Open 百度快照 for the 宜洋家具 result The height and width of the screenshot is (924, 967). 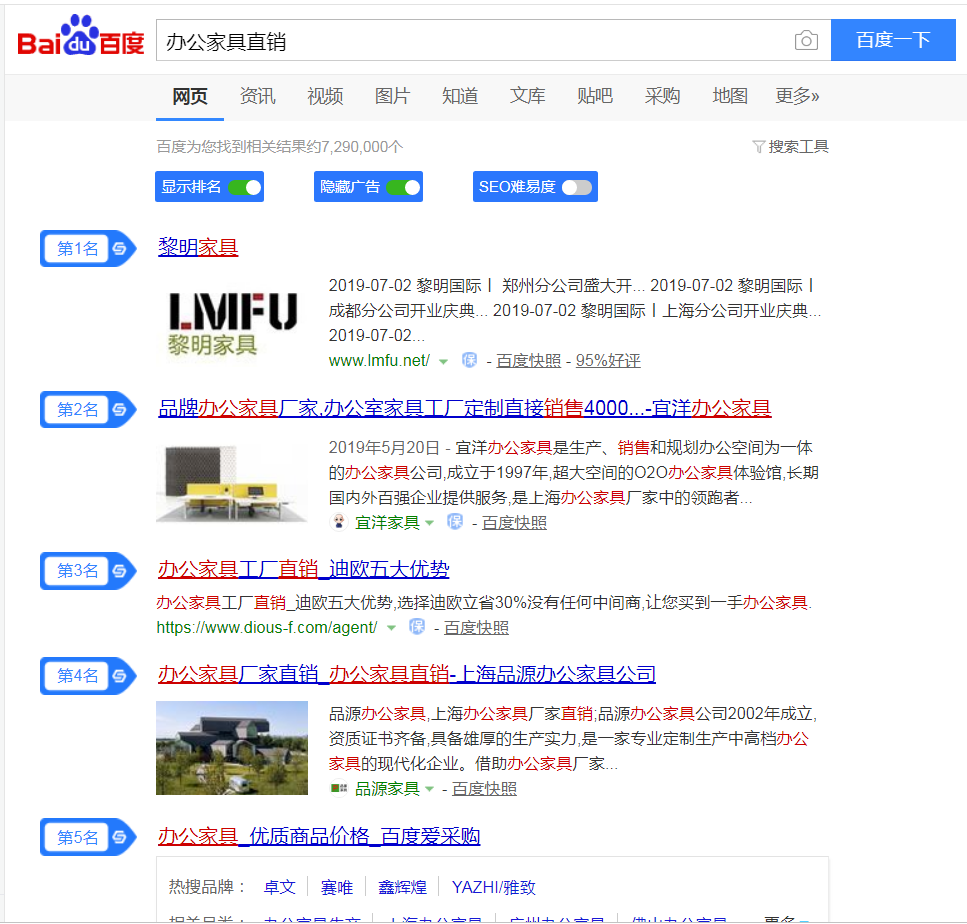tap(514, 523)
